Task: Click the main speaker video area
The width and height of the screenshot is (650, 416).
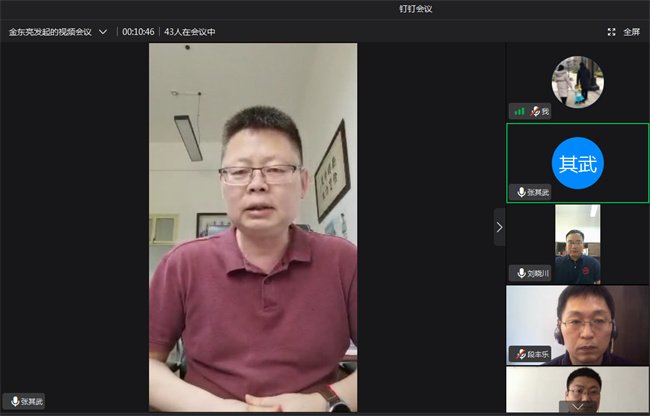Action: 253,227
